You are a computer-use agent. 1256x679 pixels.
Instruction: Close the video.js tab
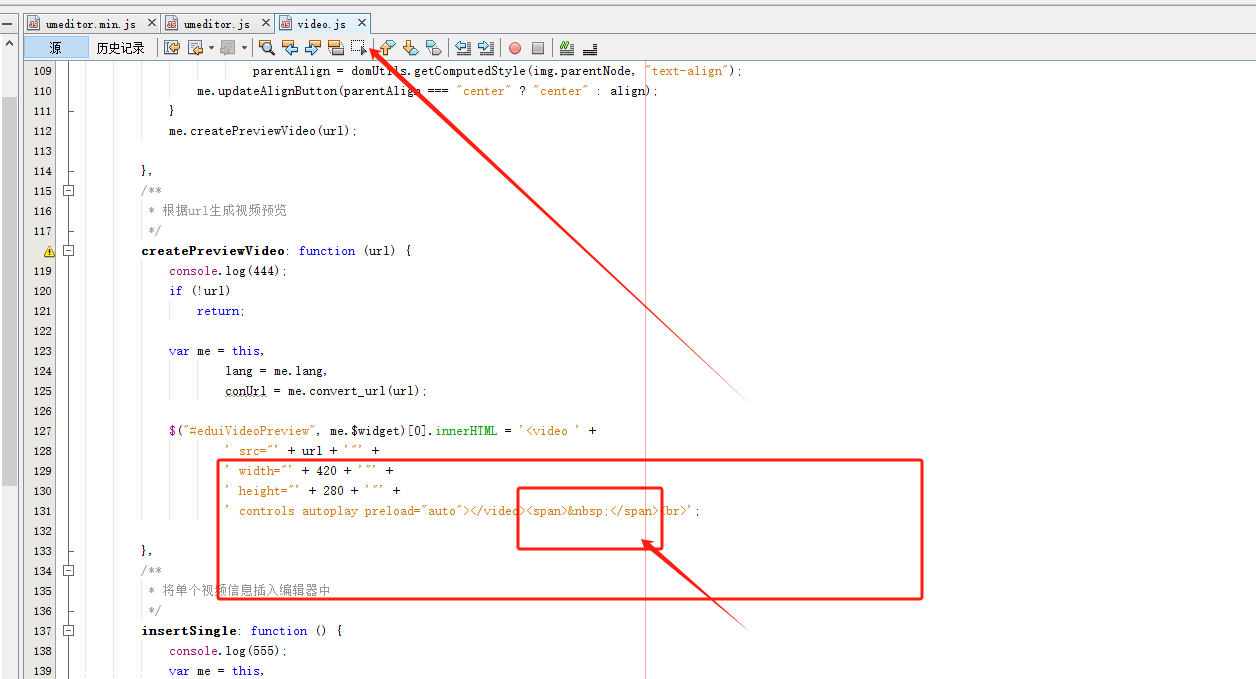361,23
